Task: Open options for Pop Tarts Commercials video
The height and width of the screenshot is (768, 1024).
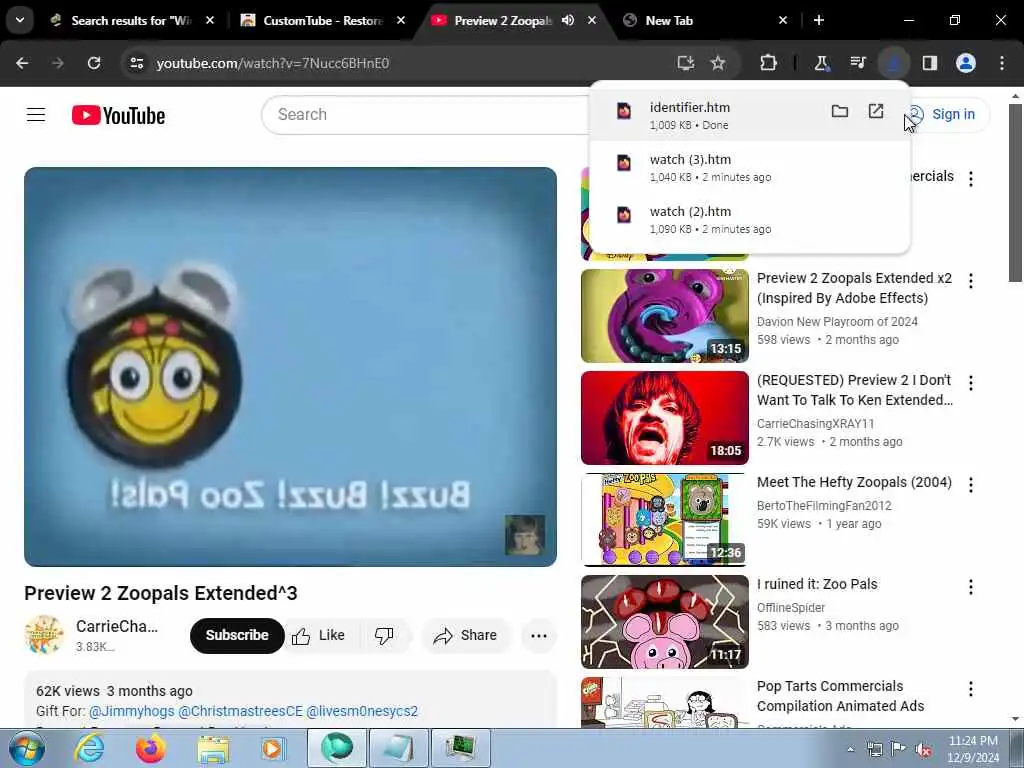Action: click(x=971, y=688)
